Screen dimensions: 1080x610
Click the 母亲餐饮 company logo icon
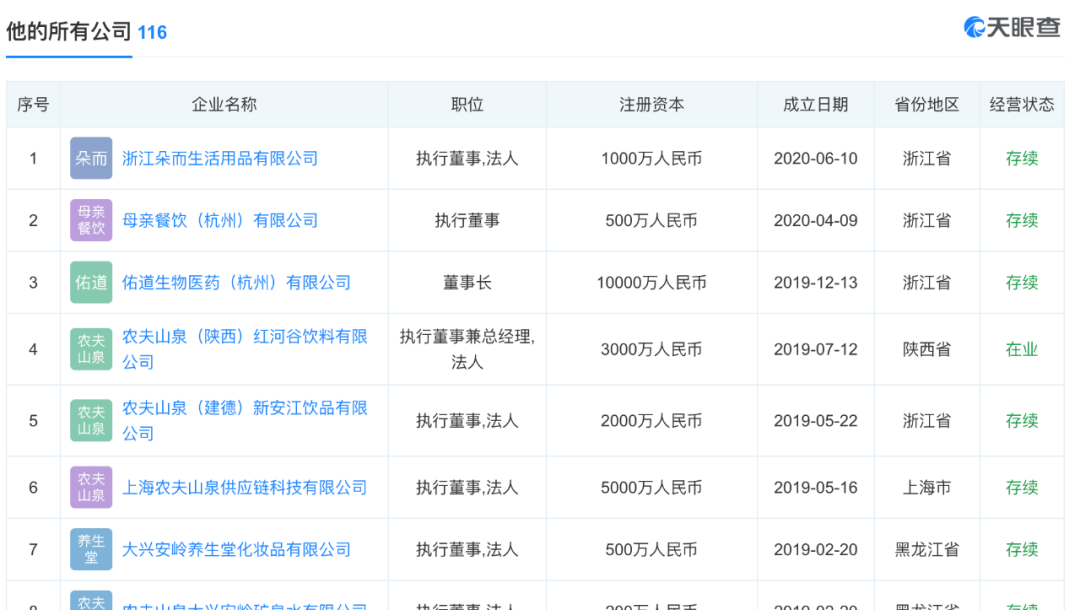coord(91,220)
